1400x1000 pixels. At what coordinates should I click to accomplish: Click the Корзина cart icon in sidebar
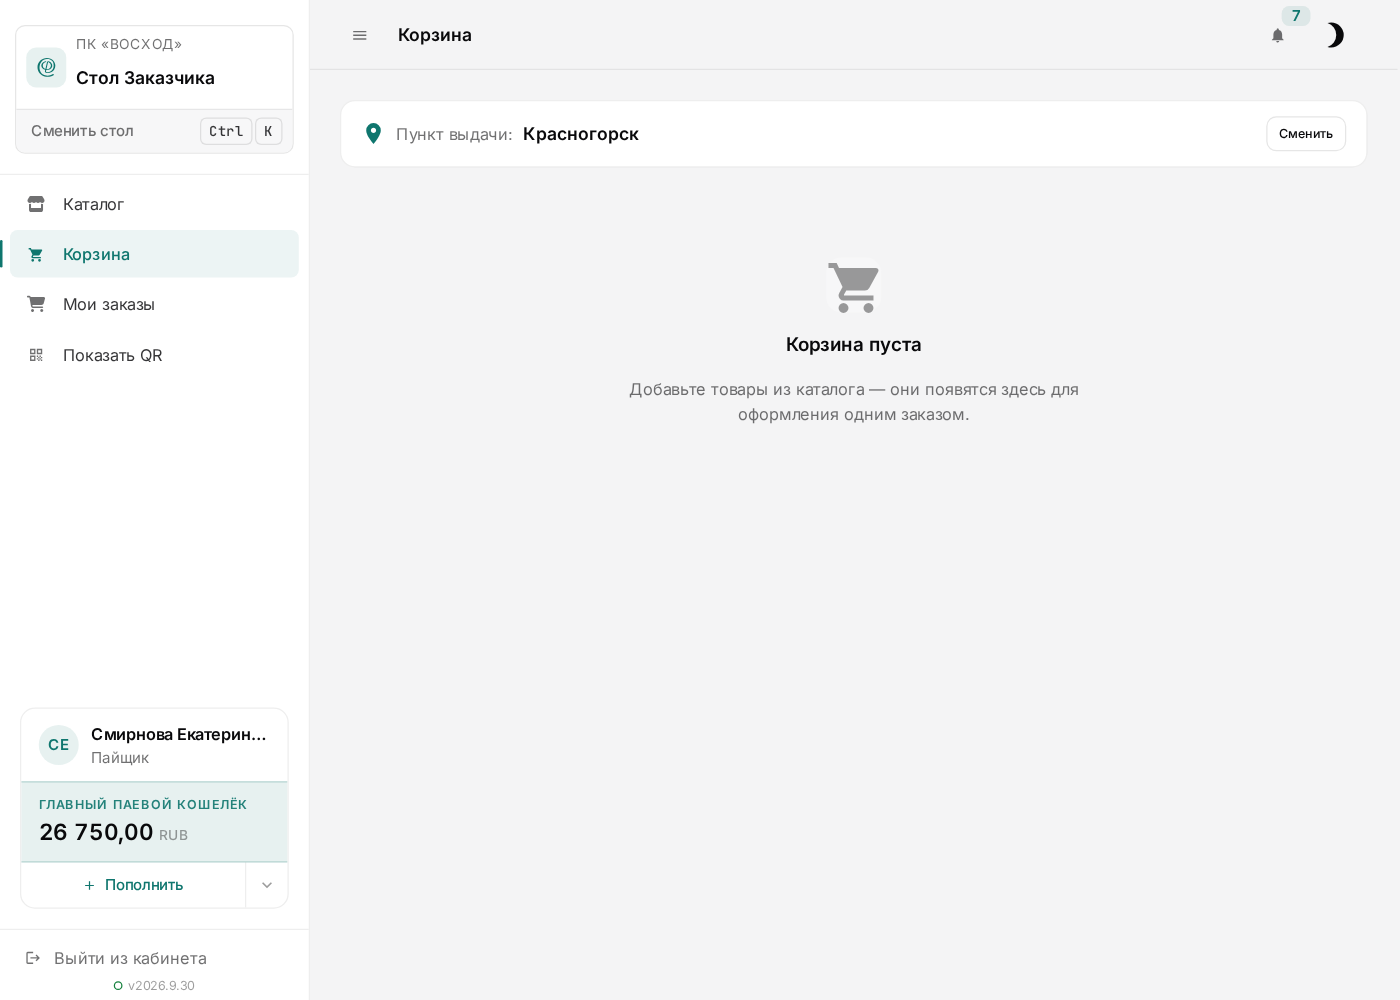[36, 254]
